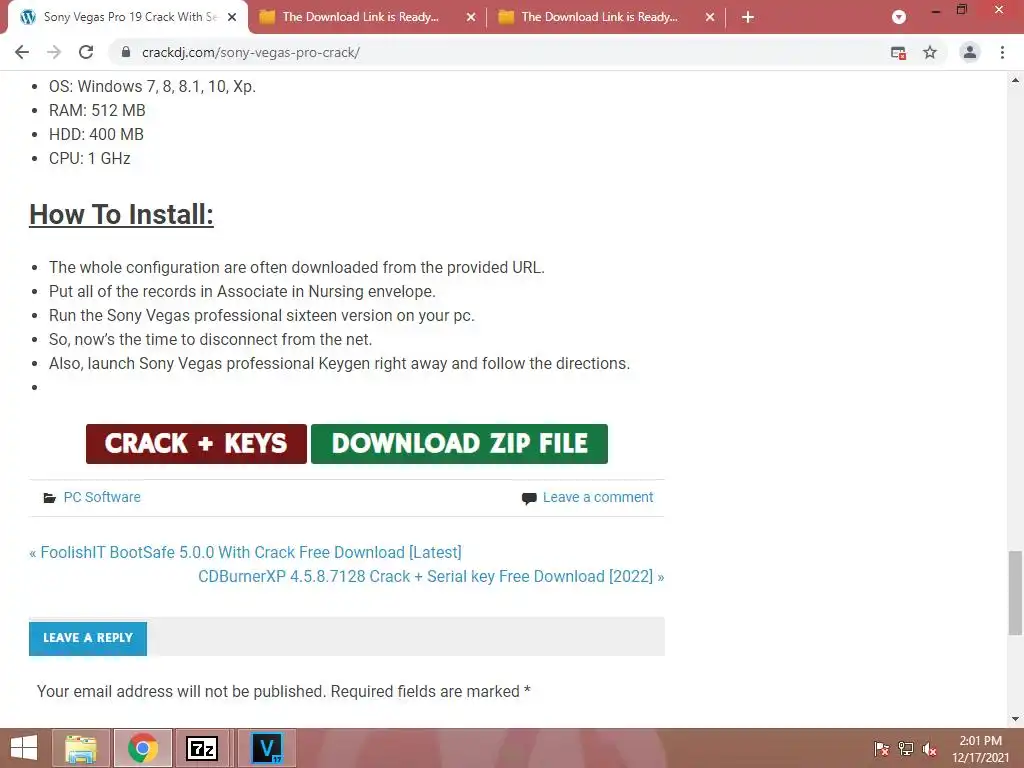The image size is (1024, 768).
Task: Open Vegas Pro from the taskbar
Action: 266,748
